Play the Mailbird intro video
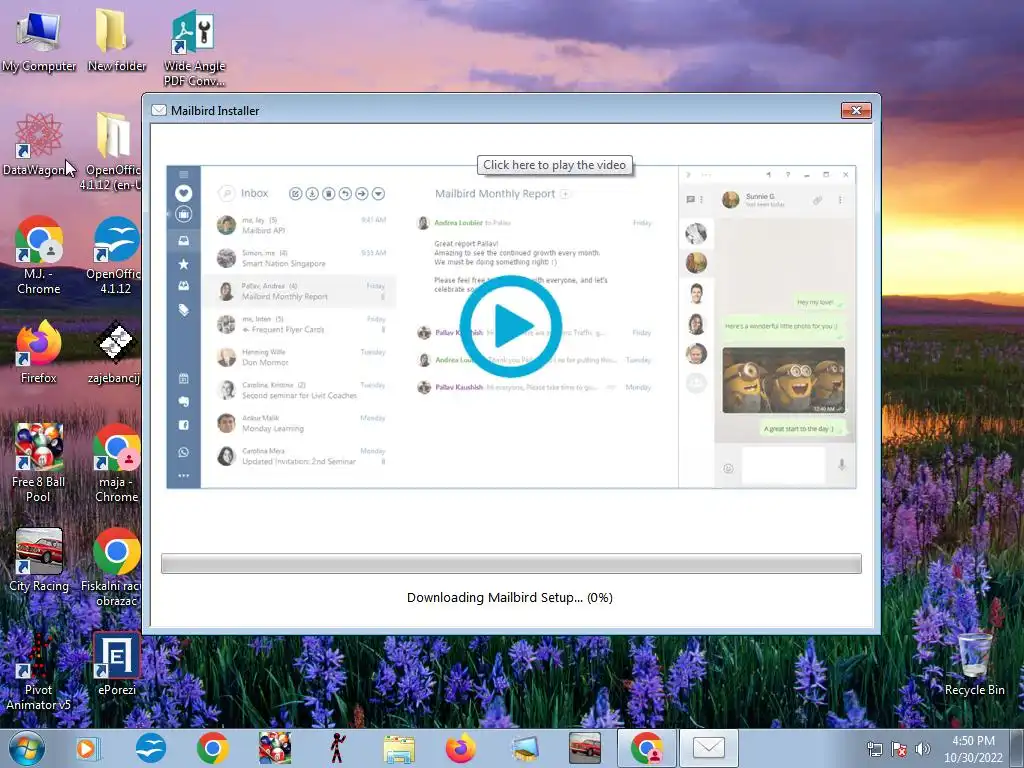The width and height of the screenshot is (1024, 768). [510, 326]
